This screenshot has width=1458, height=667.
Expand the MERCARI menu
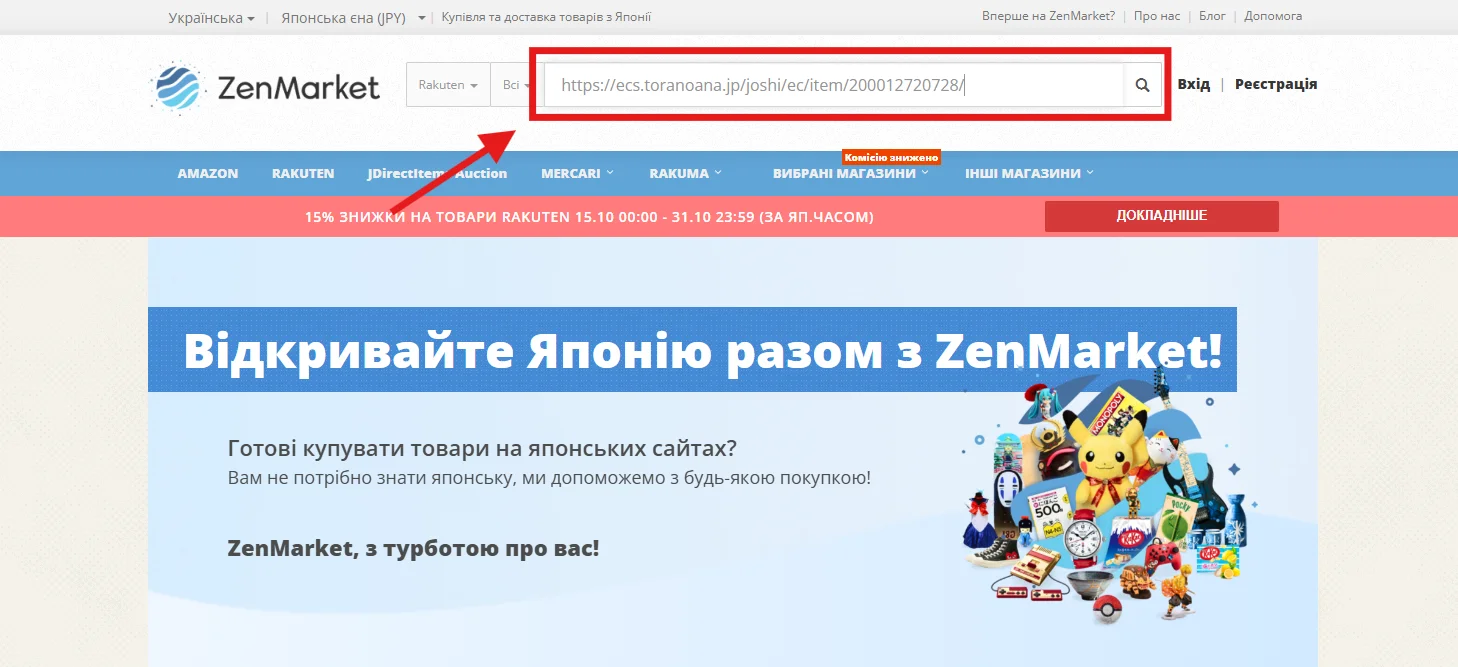pos(577,173)
